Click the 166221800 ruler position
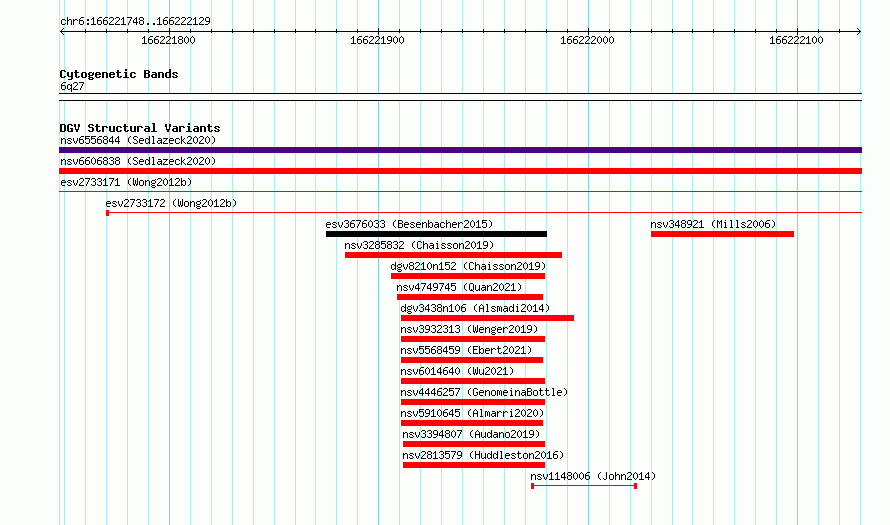 pyautogui.click(x=168, y=40)
